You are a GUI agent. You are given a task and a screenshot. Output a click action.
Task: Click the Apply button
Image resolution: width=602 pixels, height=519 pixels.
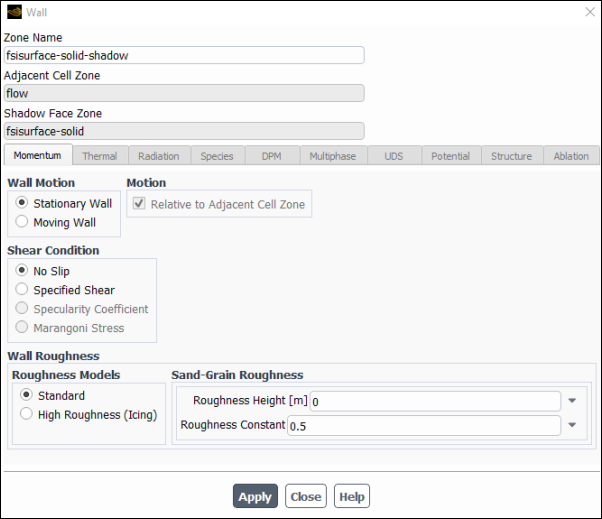(255, 496)
